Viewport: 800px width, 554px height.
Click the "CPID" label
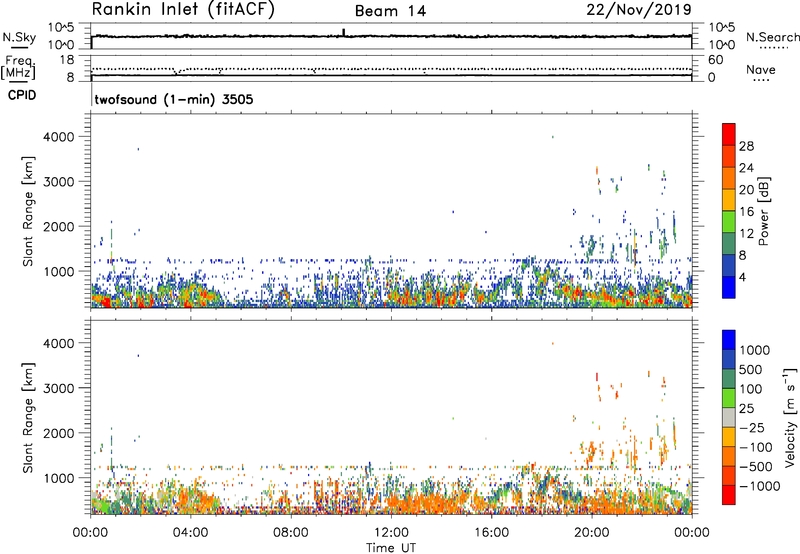(x=22, y=95)
